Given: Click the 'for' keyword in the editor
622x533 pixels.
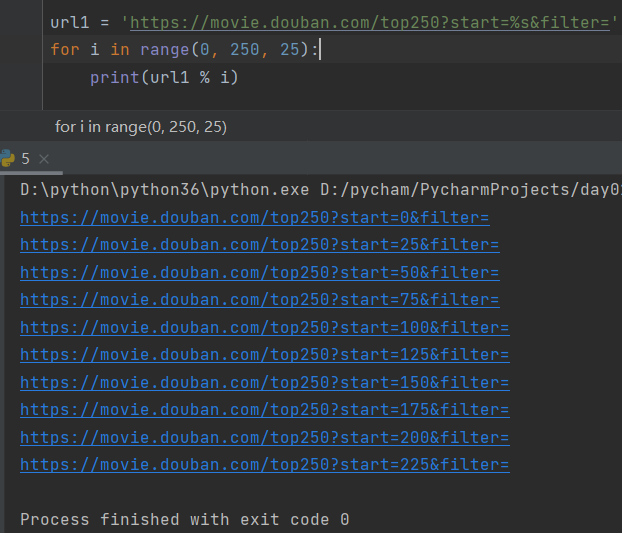Looking at the screenshot, I should [x=65, y=50].
